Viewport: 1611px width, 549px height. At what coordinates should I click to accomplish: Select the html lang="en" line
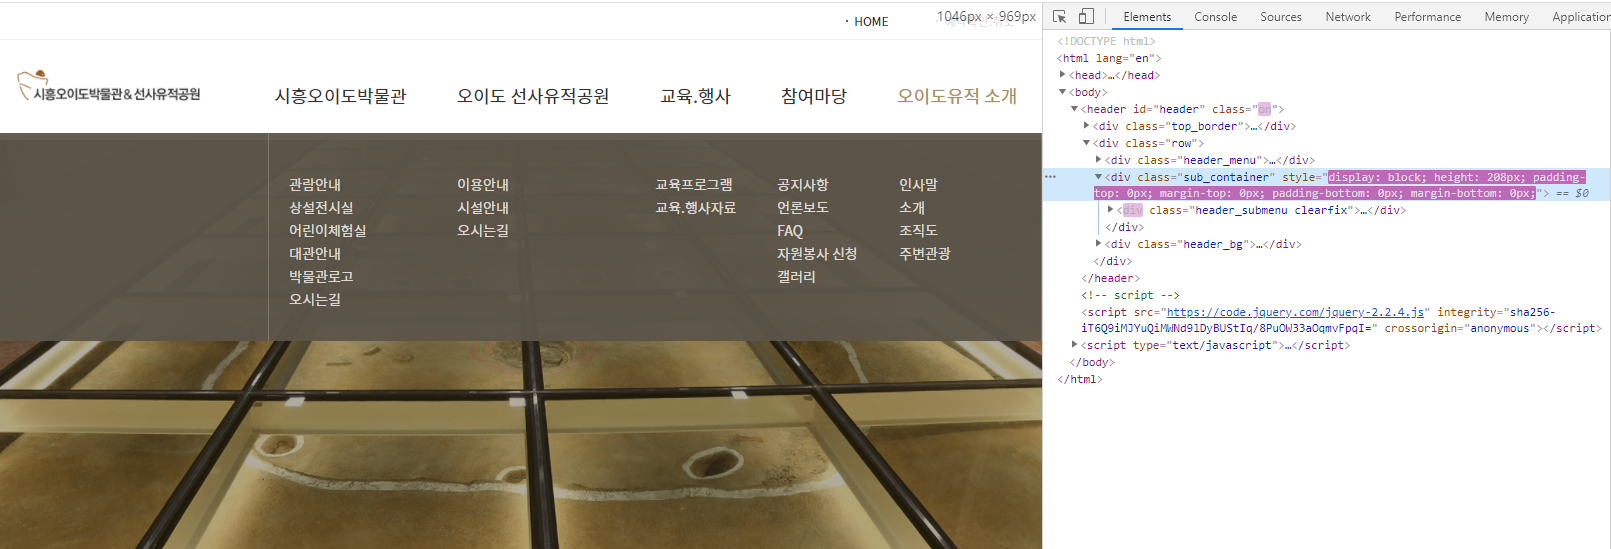coord(1109,58)
